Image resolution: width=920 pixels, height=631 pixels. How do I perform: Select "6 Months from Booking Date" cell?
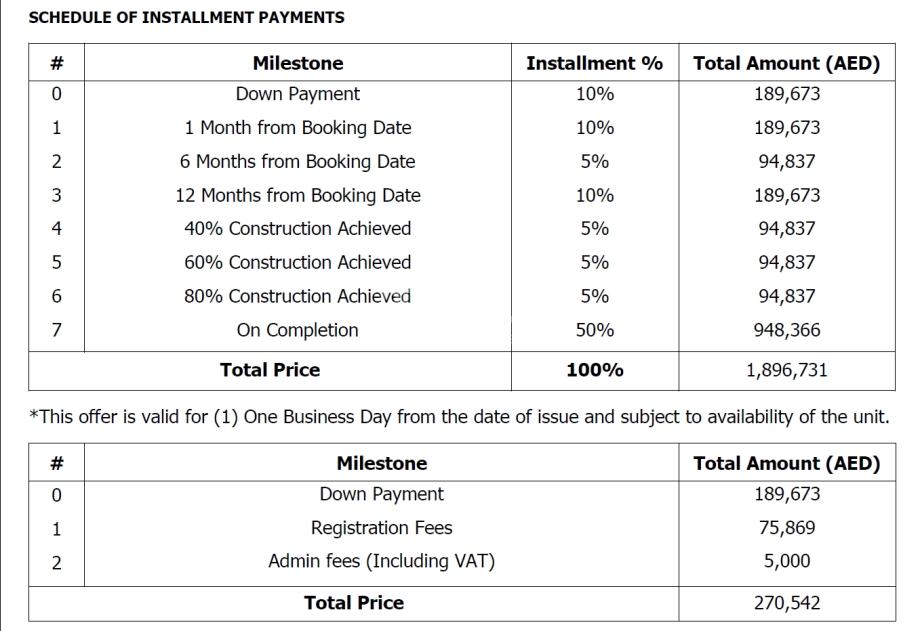(297, 161)
